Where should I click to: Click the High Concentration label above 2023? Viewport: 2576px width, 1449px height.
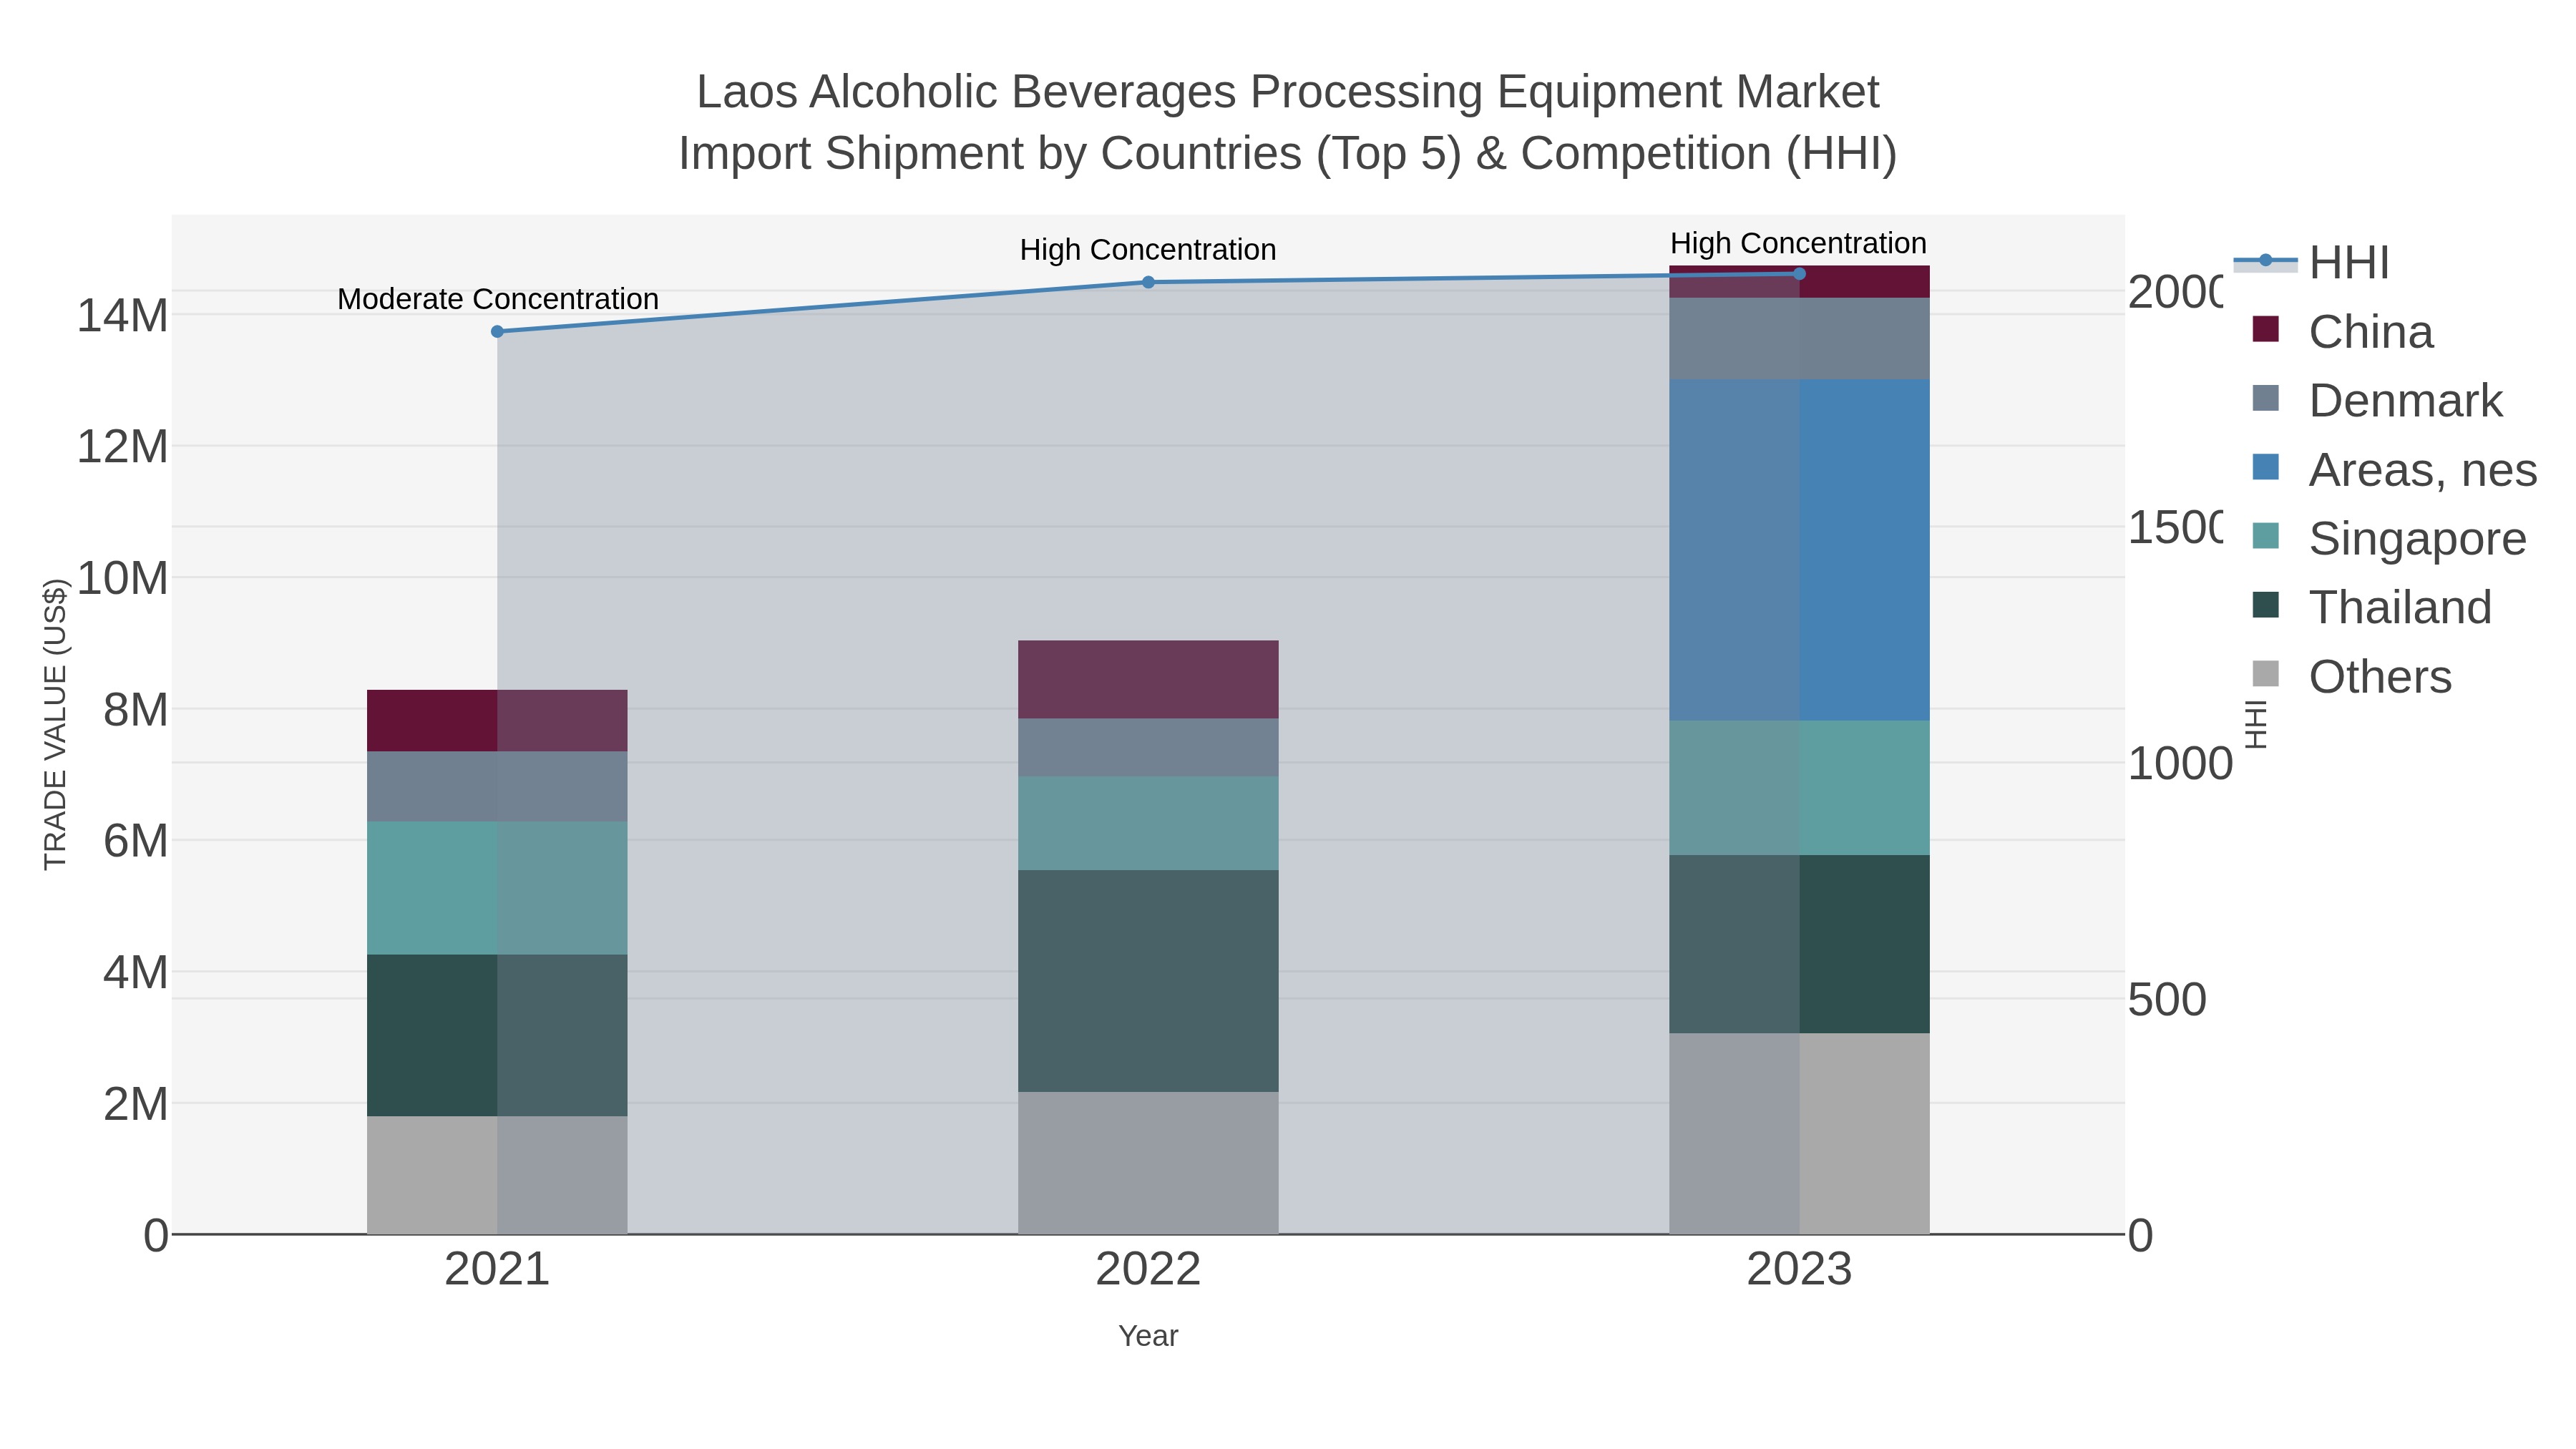[1798, 243]
